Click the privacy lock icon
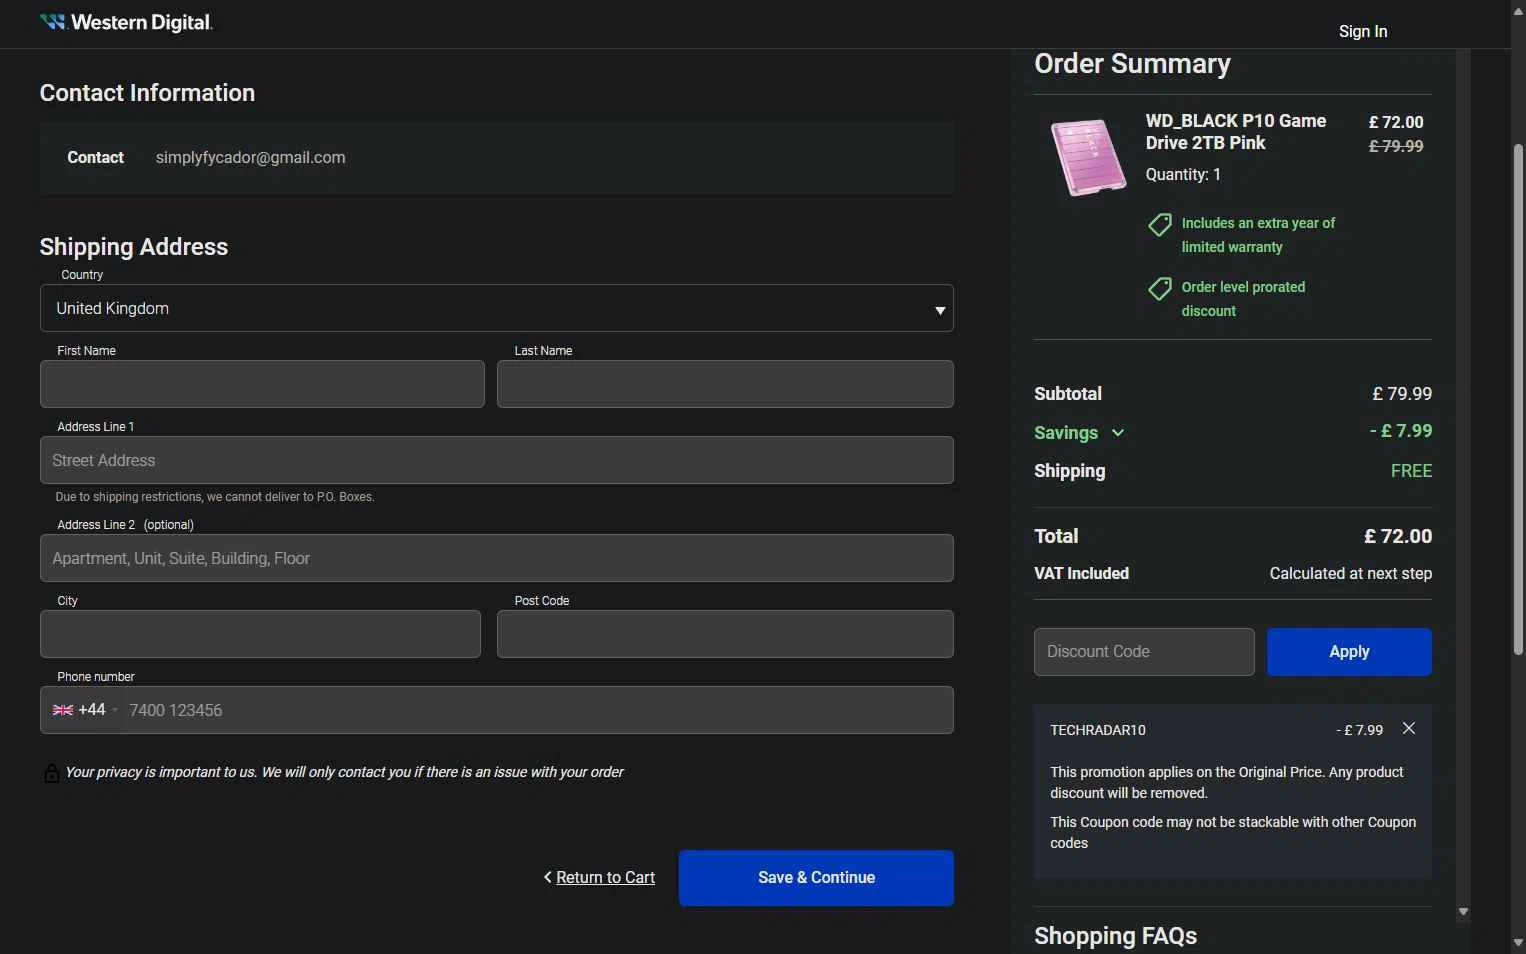This screenshot has width=1526, height=954. (x=51, y=773)
